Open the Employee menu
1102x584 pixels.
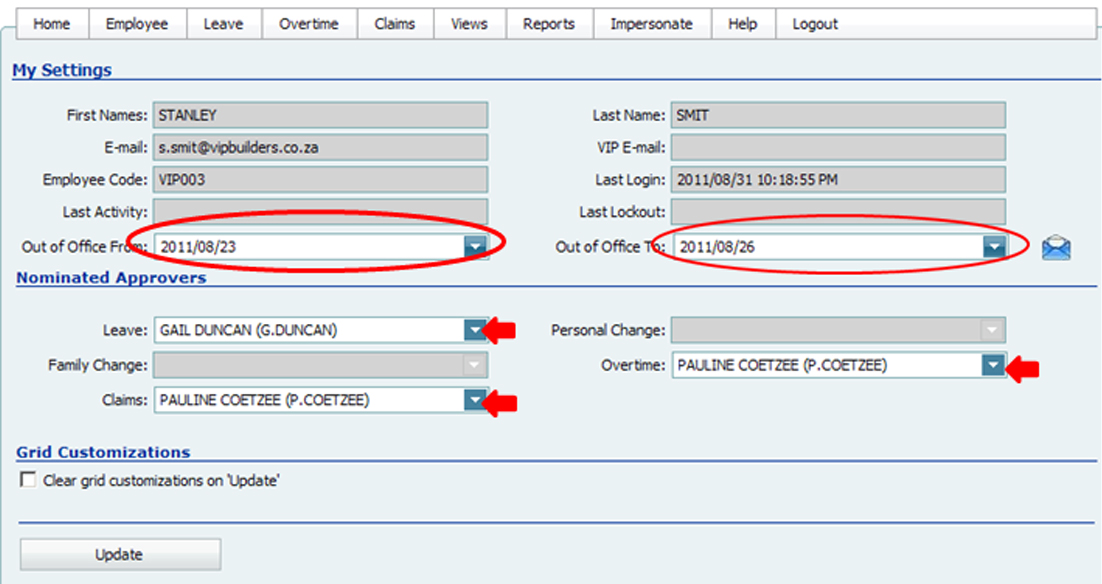[x=137, y=24]
